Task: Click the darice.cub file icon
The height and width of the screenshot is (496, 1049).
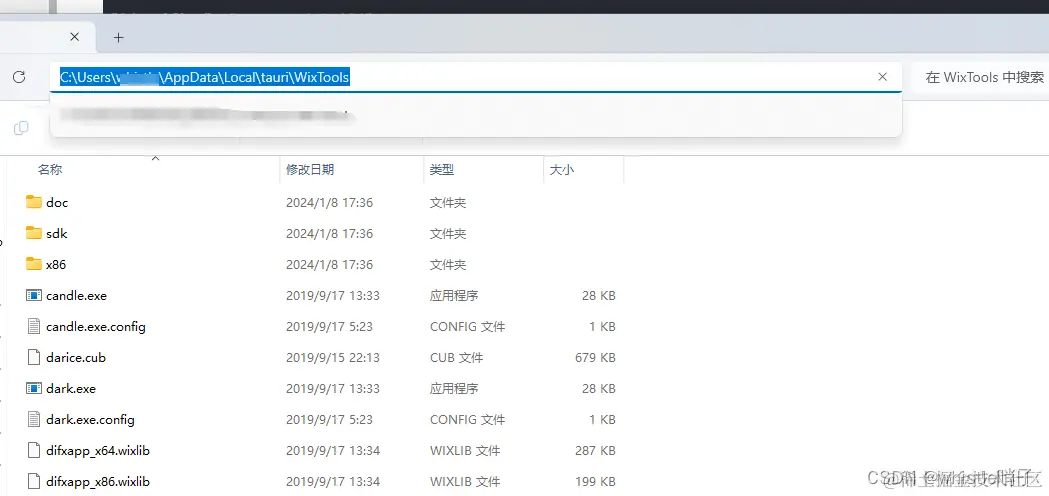Action: pyautogui.click(x=33, y=357)
